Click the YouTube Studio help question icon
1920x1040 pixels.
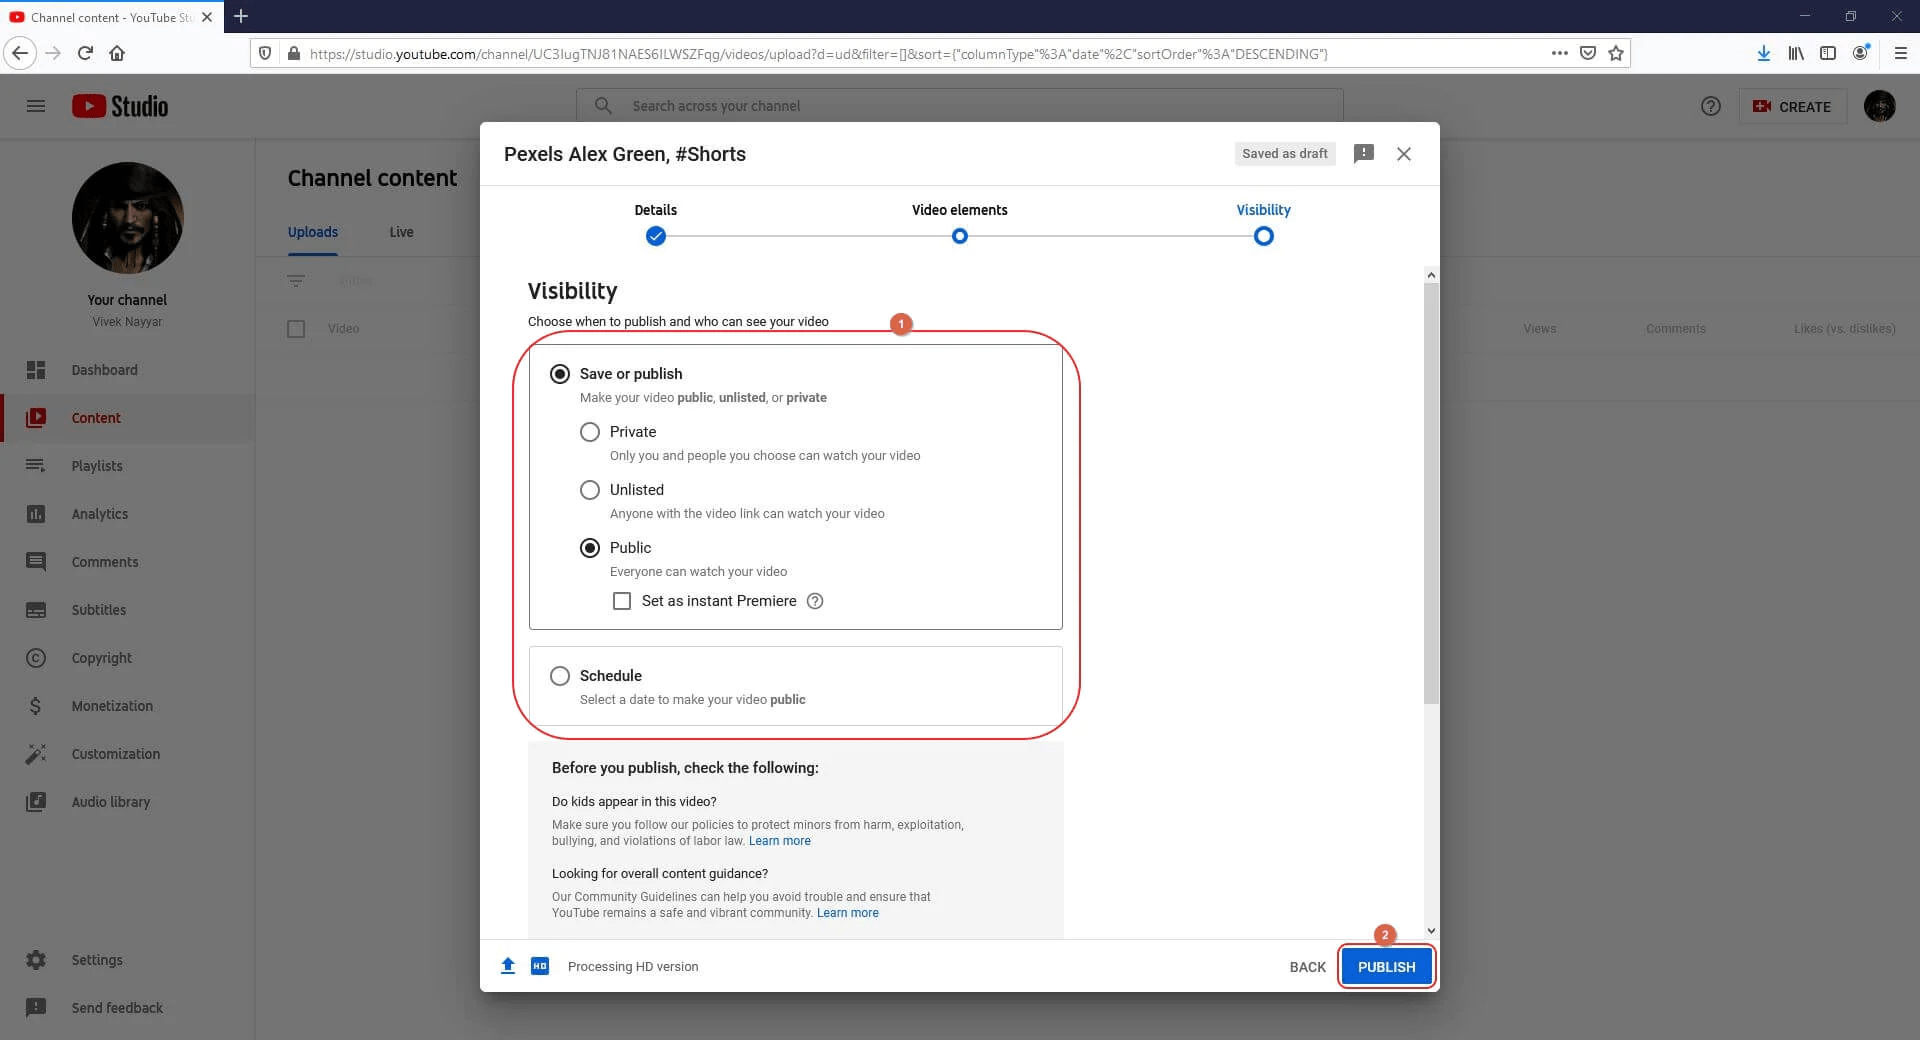pos(1711,106)
